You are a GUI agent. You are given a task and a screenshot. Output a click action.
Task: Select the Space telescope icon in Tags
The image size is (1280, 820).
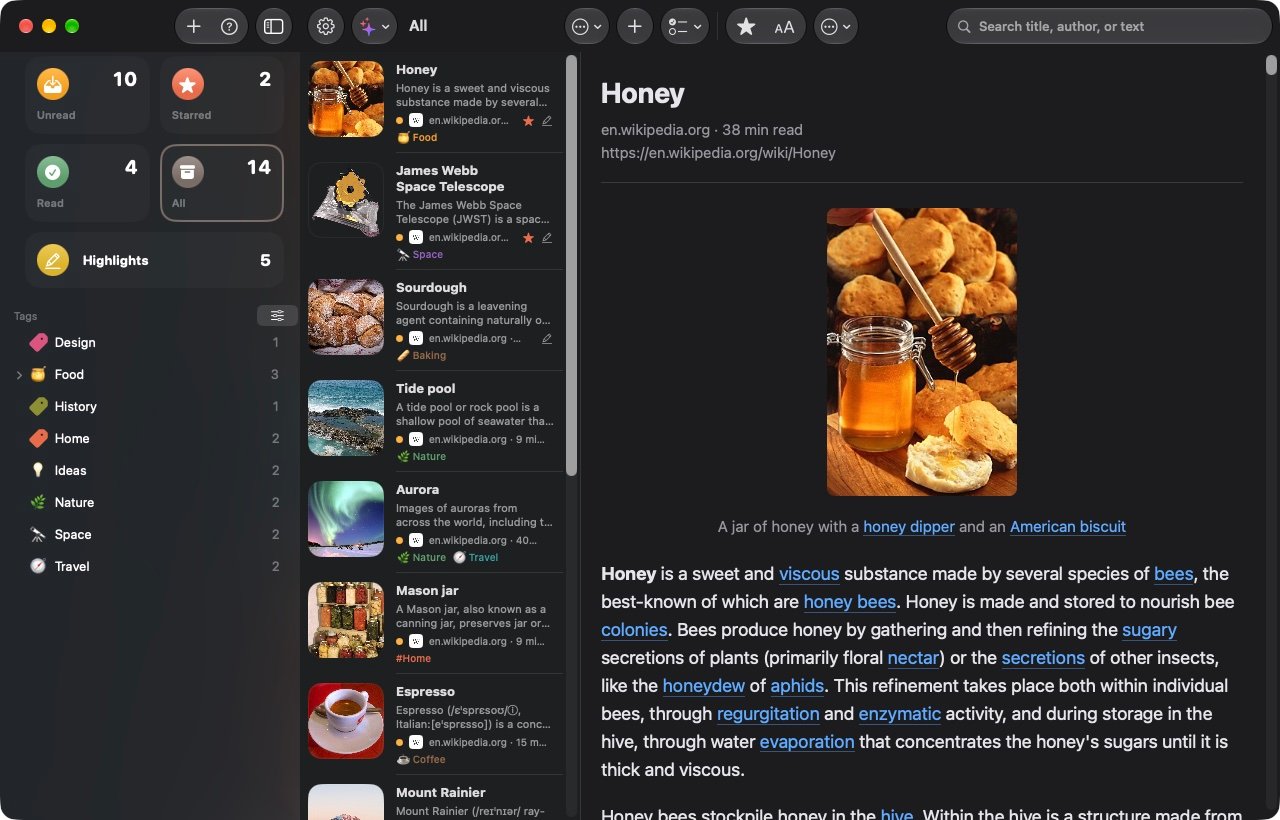[x=38, y=535]
